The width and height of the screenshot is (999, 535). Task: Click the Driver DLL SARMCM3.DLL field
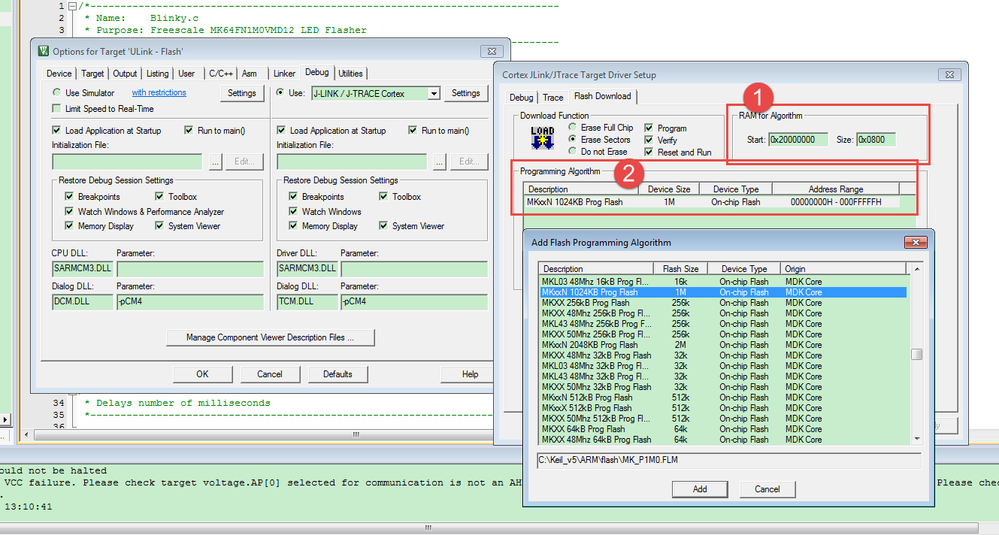pyautogui.click(x=307, y=269)
